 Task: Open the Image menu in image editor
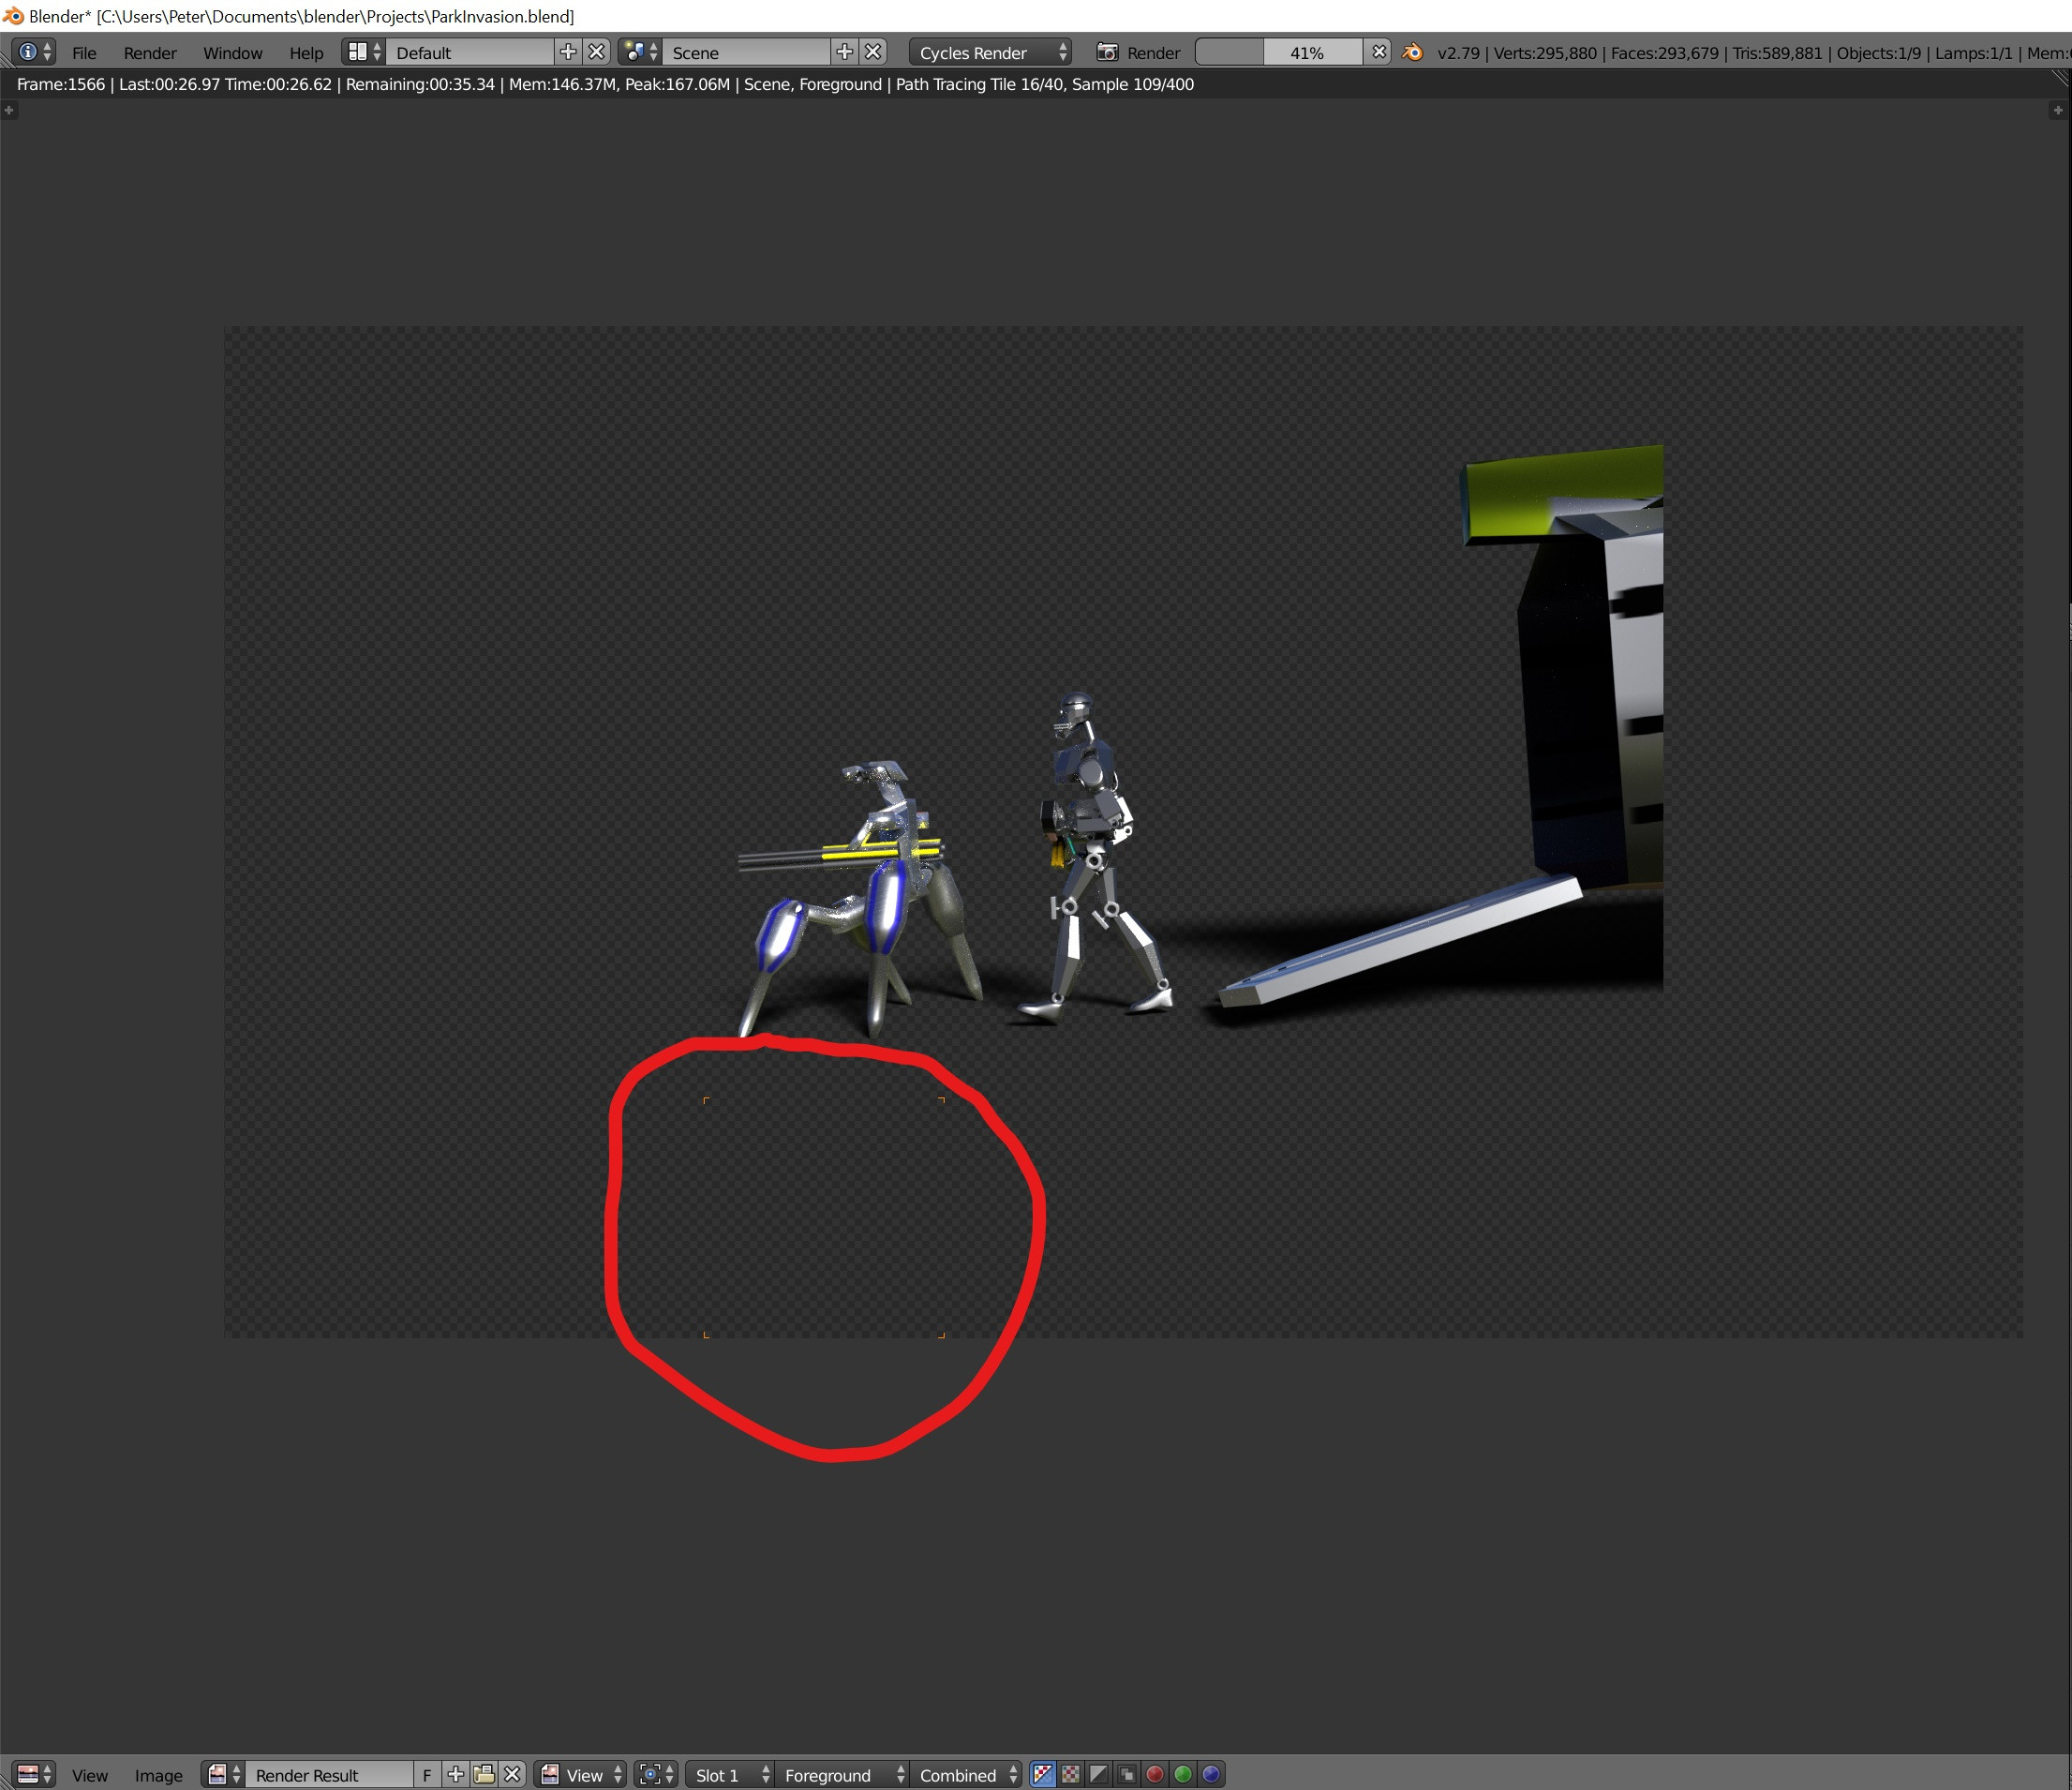click(159, 1775)
